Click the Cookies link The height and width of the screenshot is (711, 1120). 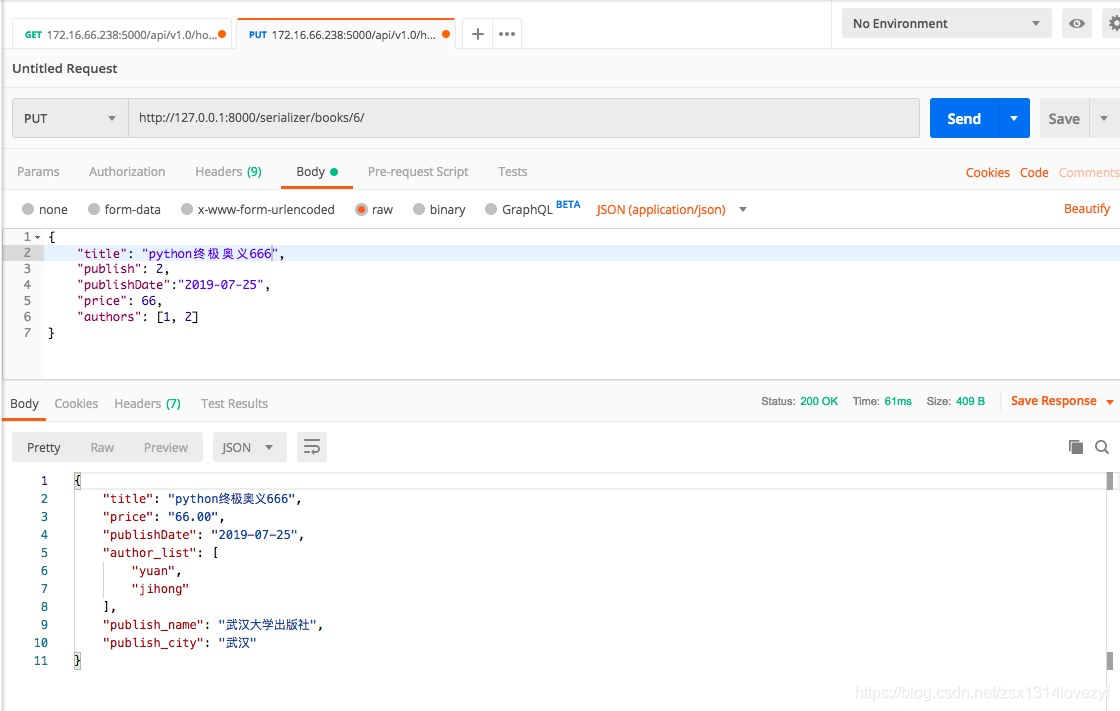pyautogui.click(x=988, y=172)
